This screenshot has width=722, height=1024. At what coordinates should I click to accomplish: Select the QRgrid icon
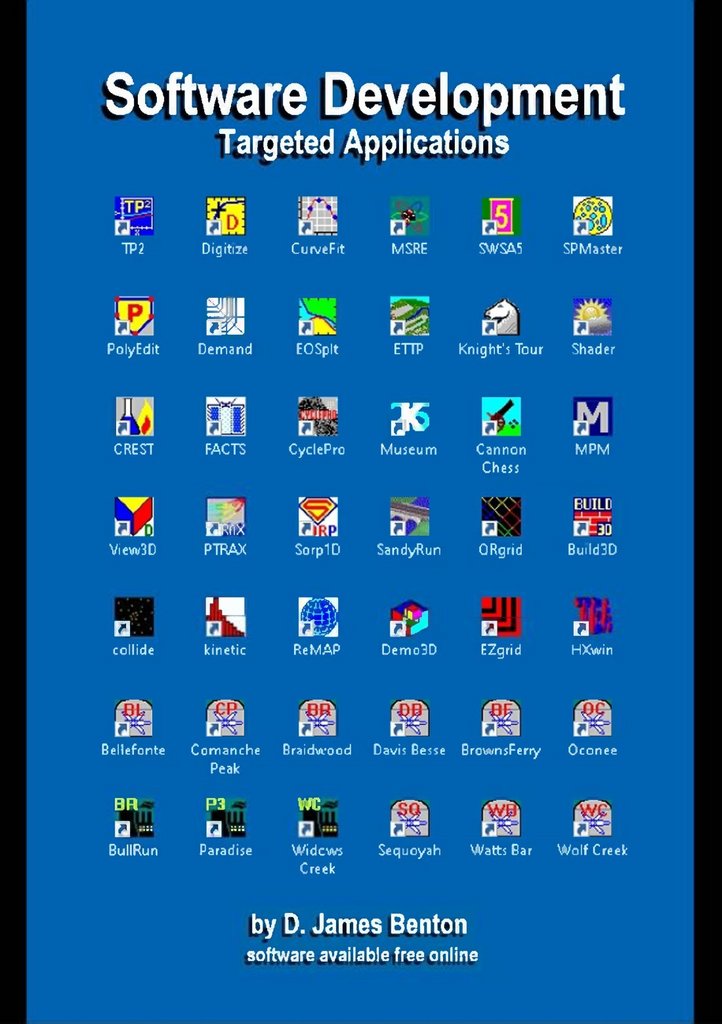click(x=501, y=517)
